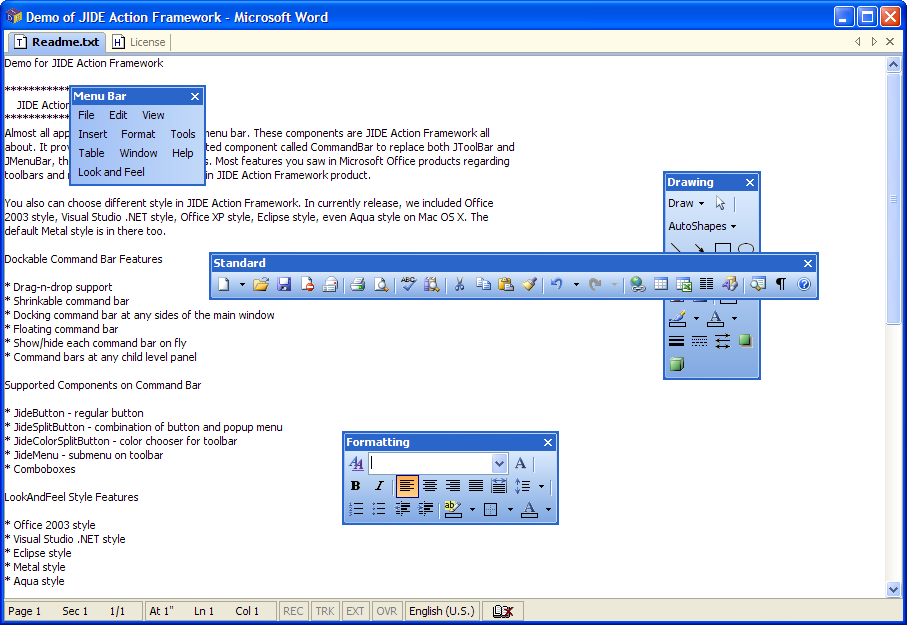Click the Paste clipboard icon
This screenshot has width=907, height=625.
pyautogui.click(x=506, y=284)
